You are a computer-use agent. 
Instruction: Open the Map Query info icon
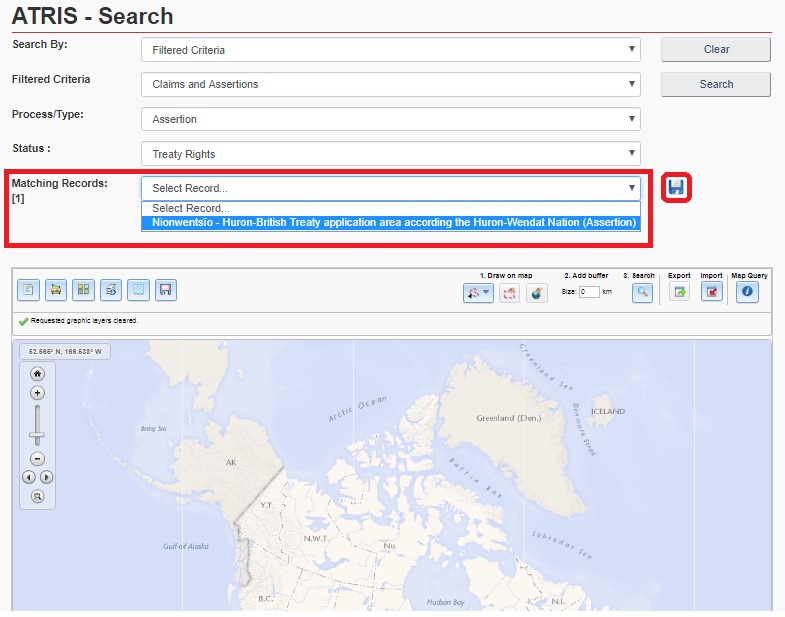pyautogui.click(x=748, y=292)
